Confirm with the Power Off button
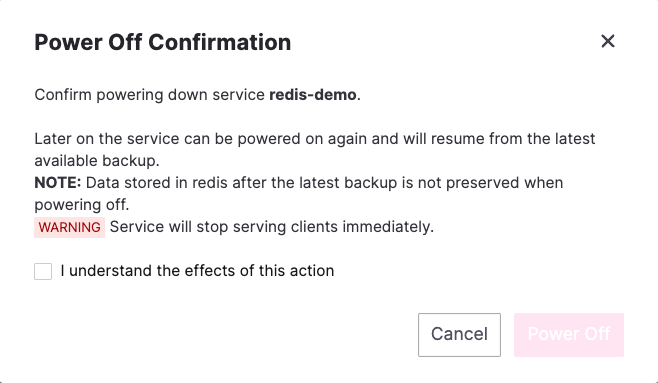 (x=569, y=335)
